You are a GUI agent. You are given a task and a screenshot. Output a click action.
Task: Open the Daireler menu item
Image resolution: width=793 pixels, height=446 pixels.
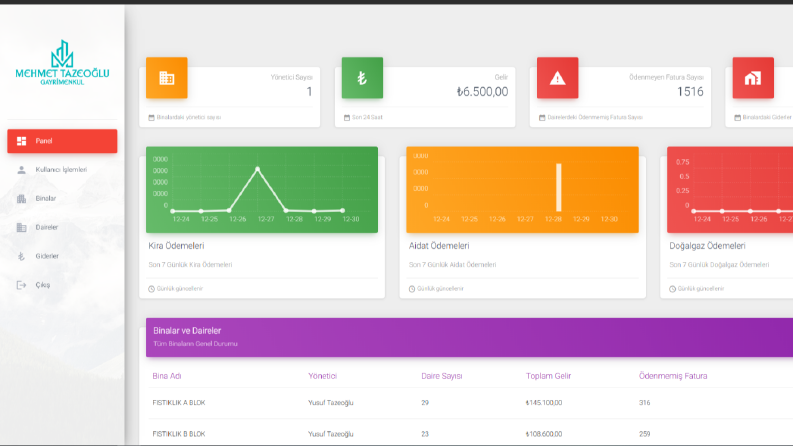(62, 228)
